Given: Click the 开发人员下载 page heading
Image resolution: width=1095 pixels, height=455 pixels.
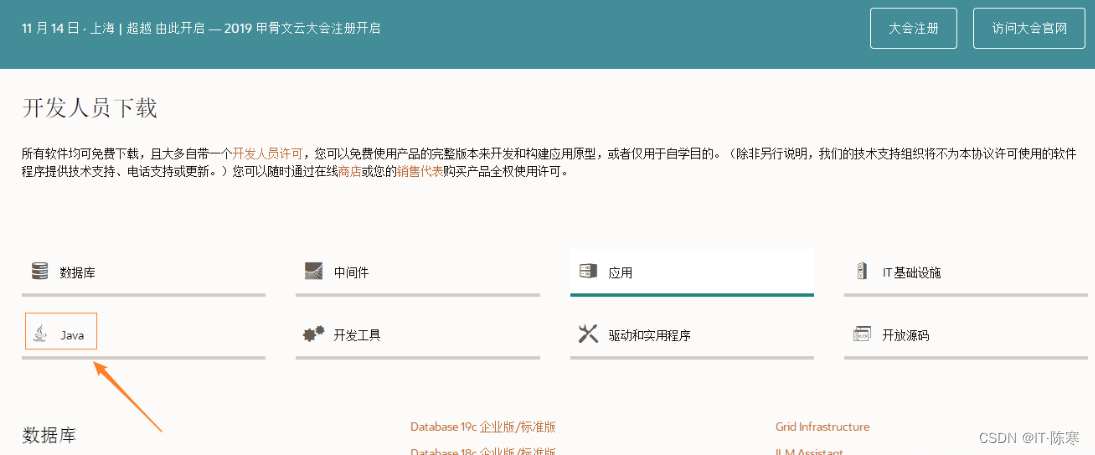Looking at the screenshot, I should [90, 109].
